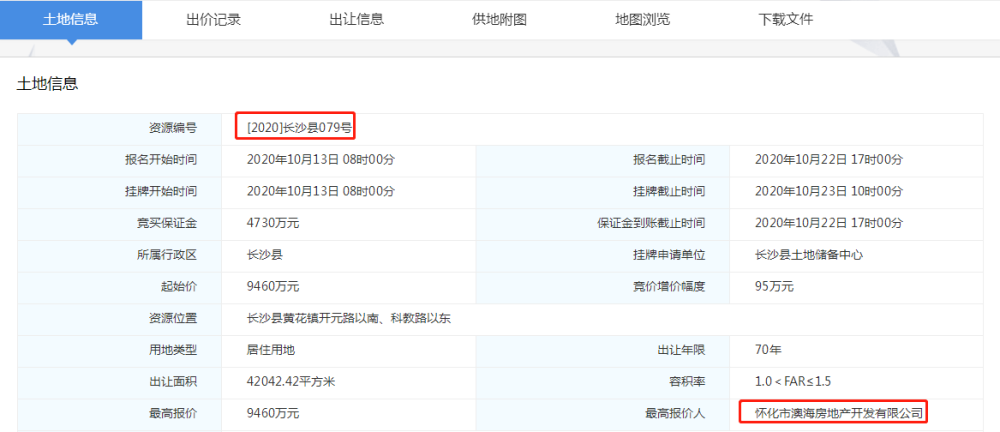Click the 所属行政区 label cell
The image size is (1000, 432).
coord(119,256)
